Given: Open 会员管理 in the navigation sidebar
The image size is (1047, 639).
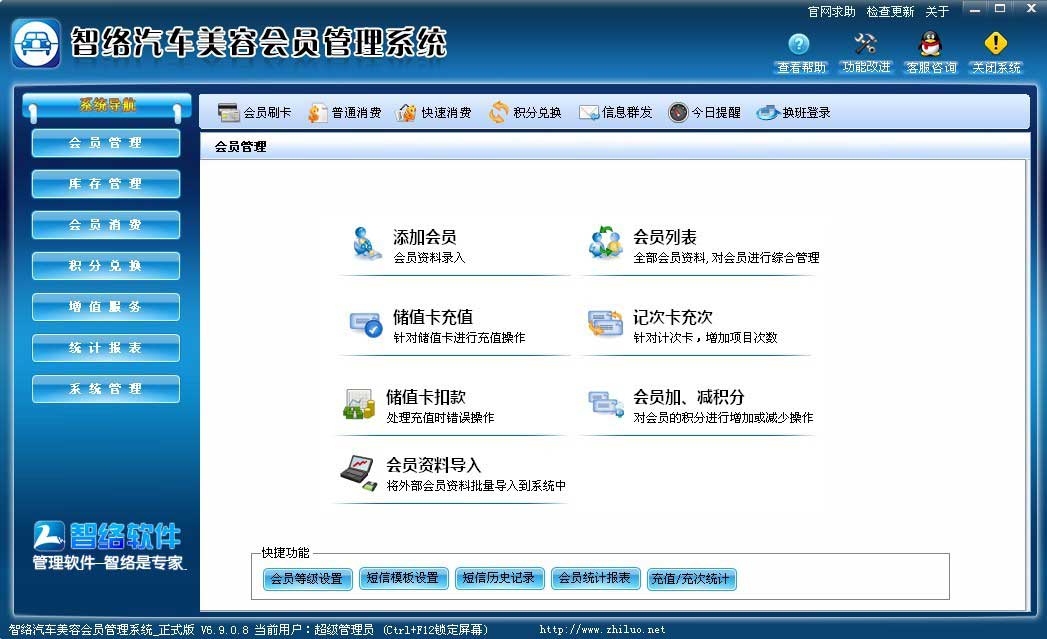Looking at the screenshot, I should tap(106, 143).
